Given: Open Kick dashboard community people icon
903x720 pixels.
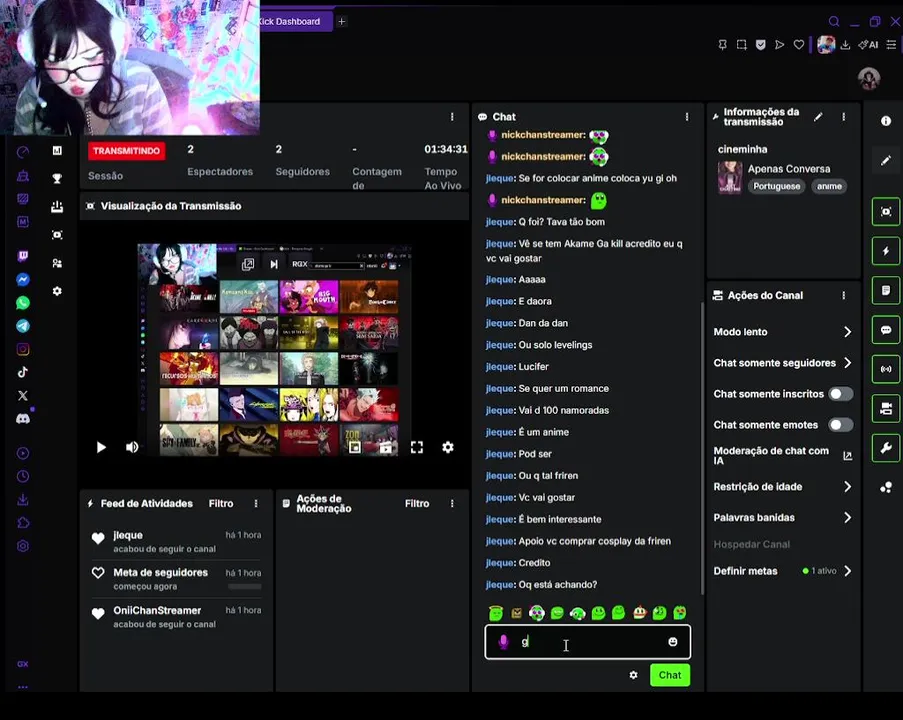Looking at the screenshot, I should pos(57,263).
